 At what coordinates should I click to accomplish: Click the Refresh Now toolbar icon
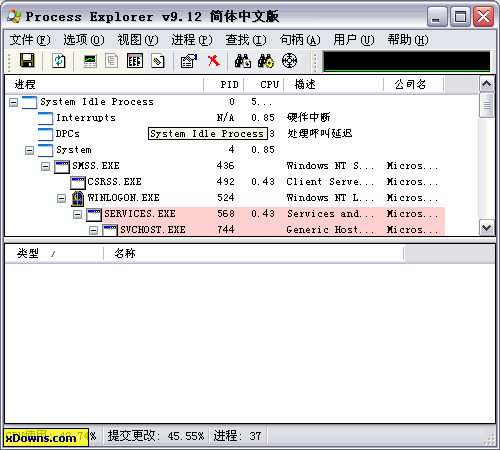coord(59,61)
